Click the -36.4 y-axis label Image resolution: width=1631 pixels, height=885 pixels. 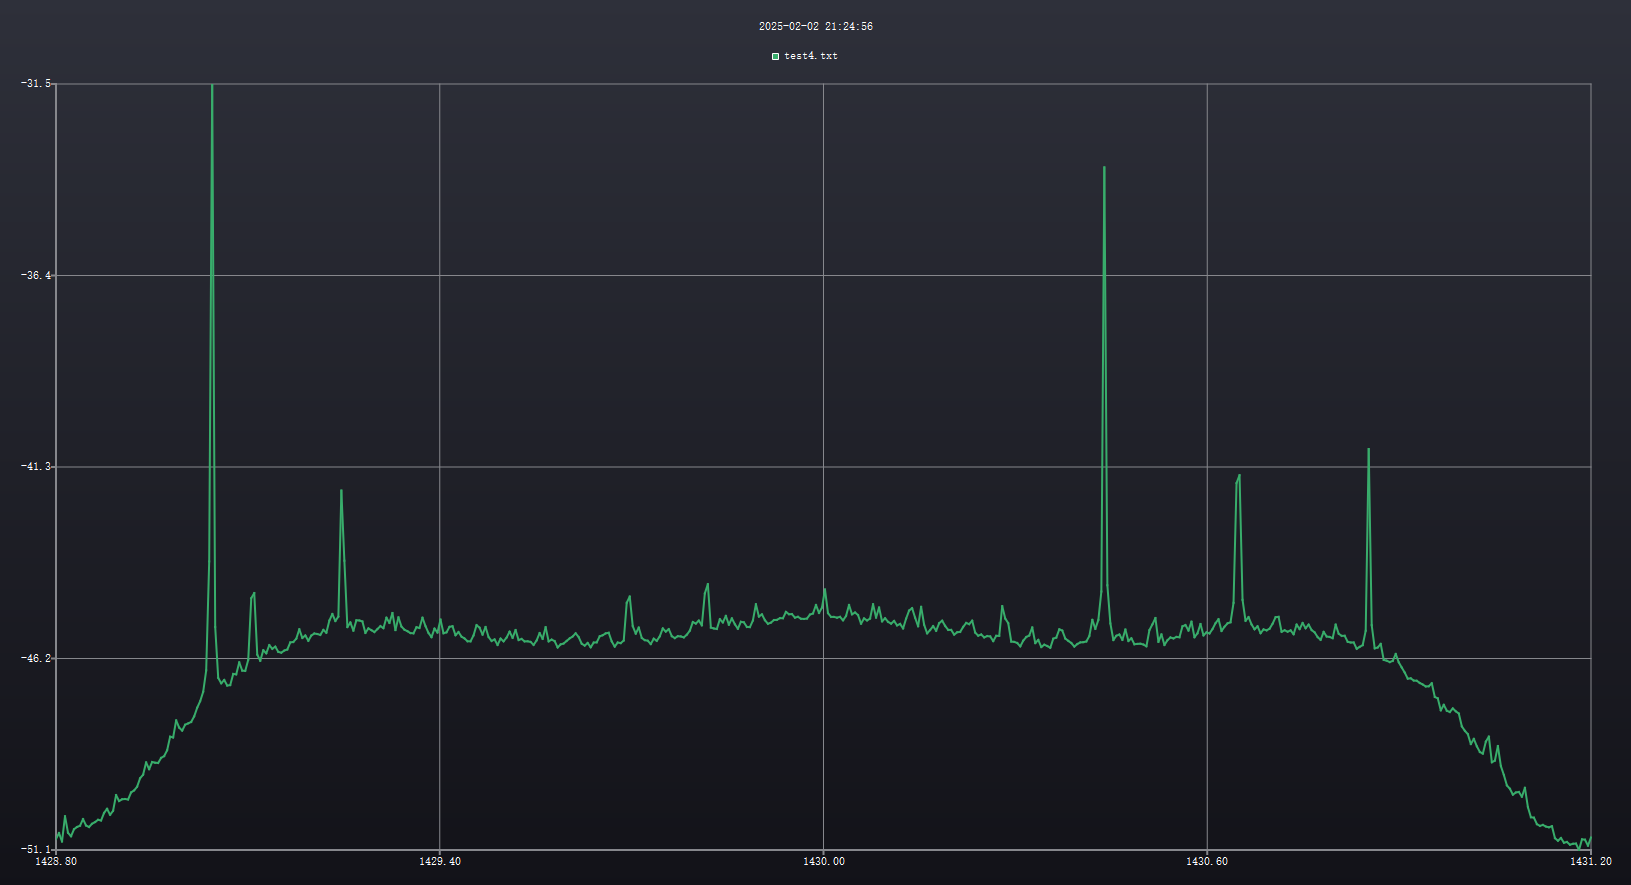(x=36, y=275)
